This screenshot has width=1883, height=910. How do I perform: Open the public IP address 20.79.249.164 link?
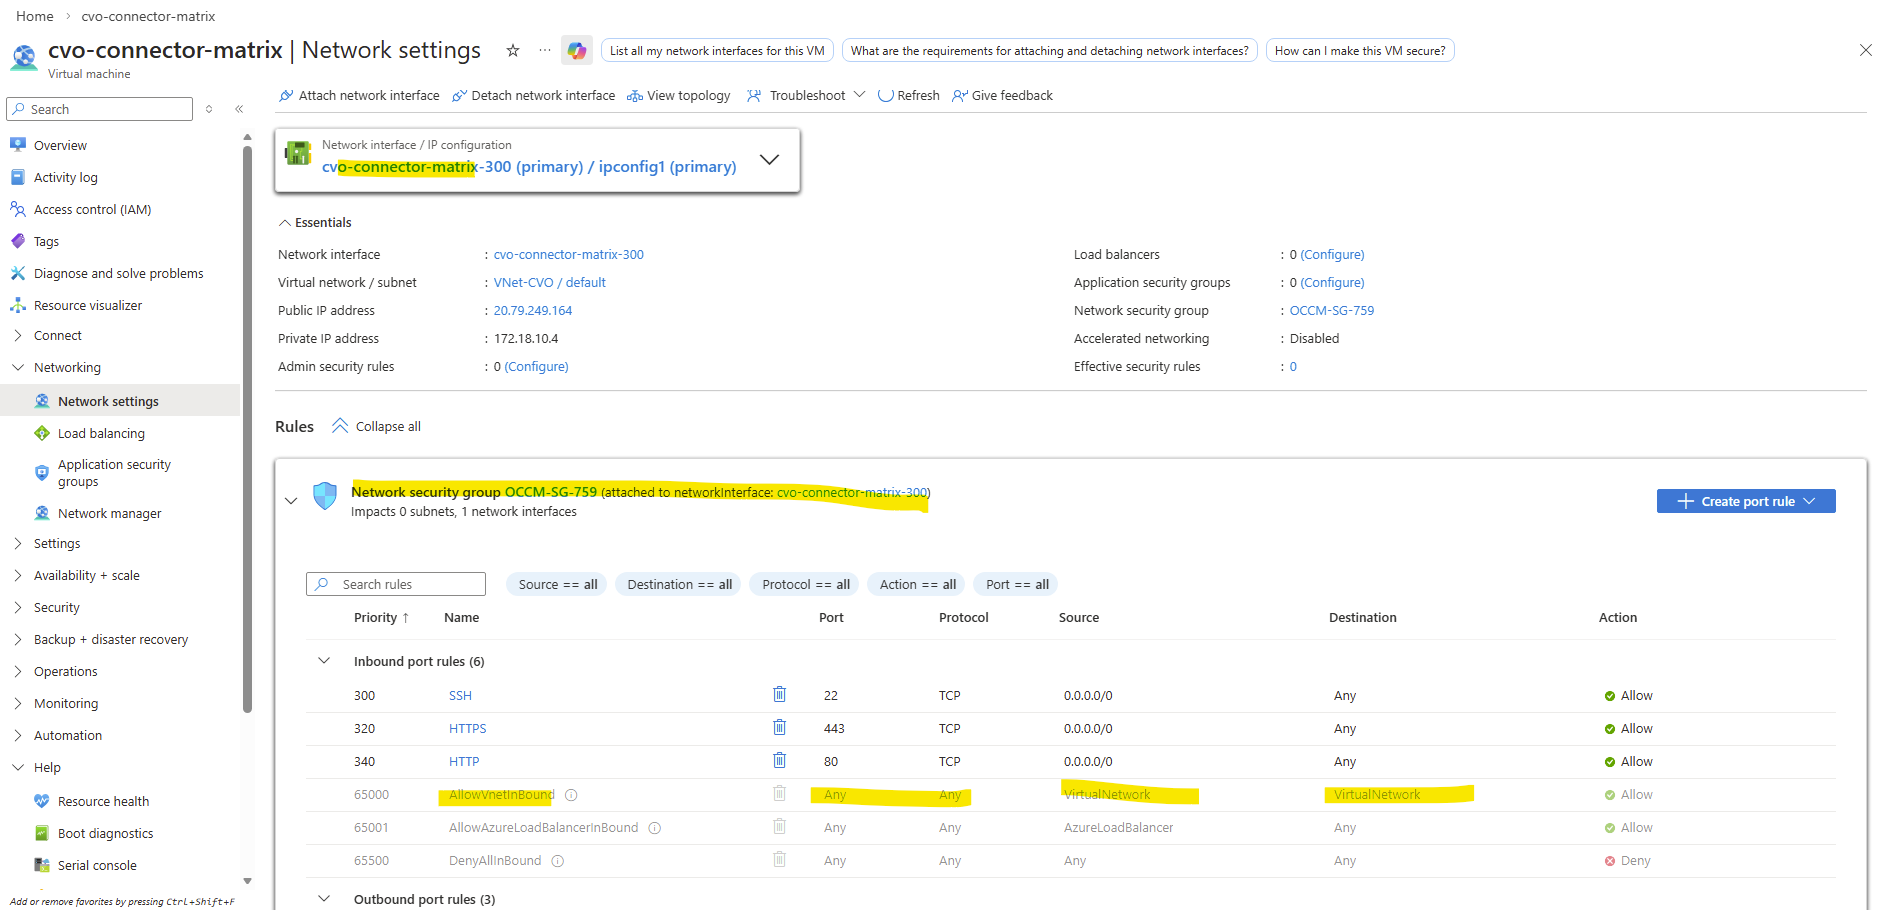click(x=533, y=311)
